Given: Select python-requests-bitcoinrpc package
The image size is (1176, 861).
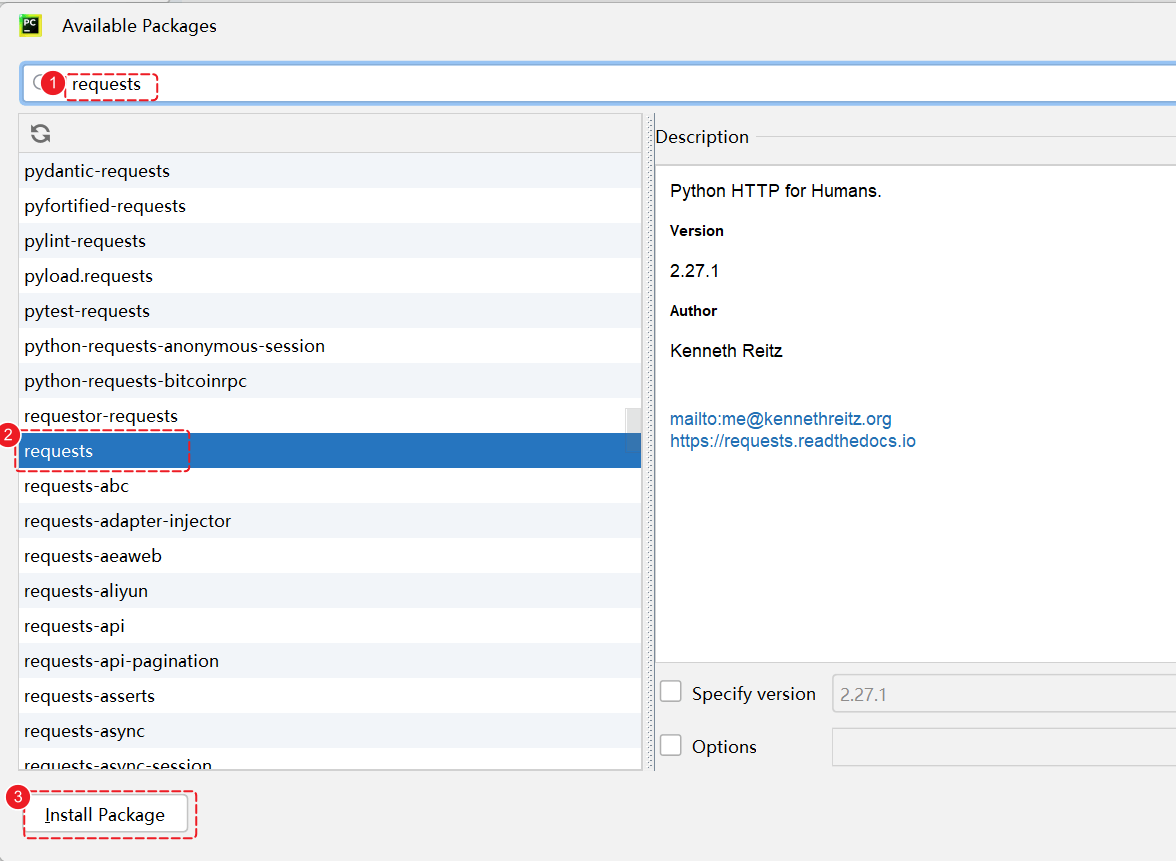Looking at the screenshot, I should point(330,381).
